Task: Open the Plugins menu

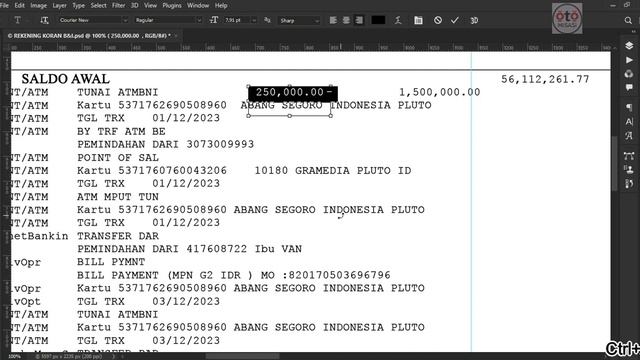Action: (x=172, y=5)
